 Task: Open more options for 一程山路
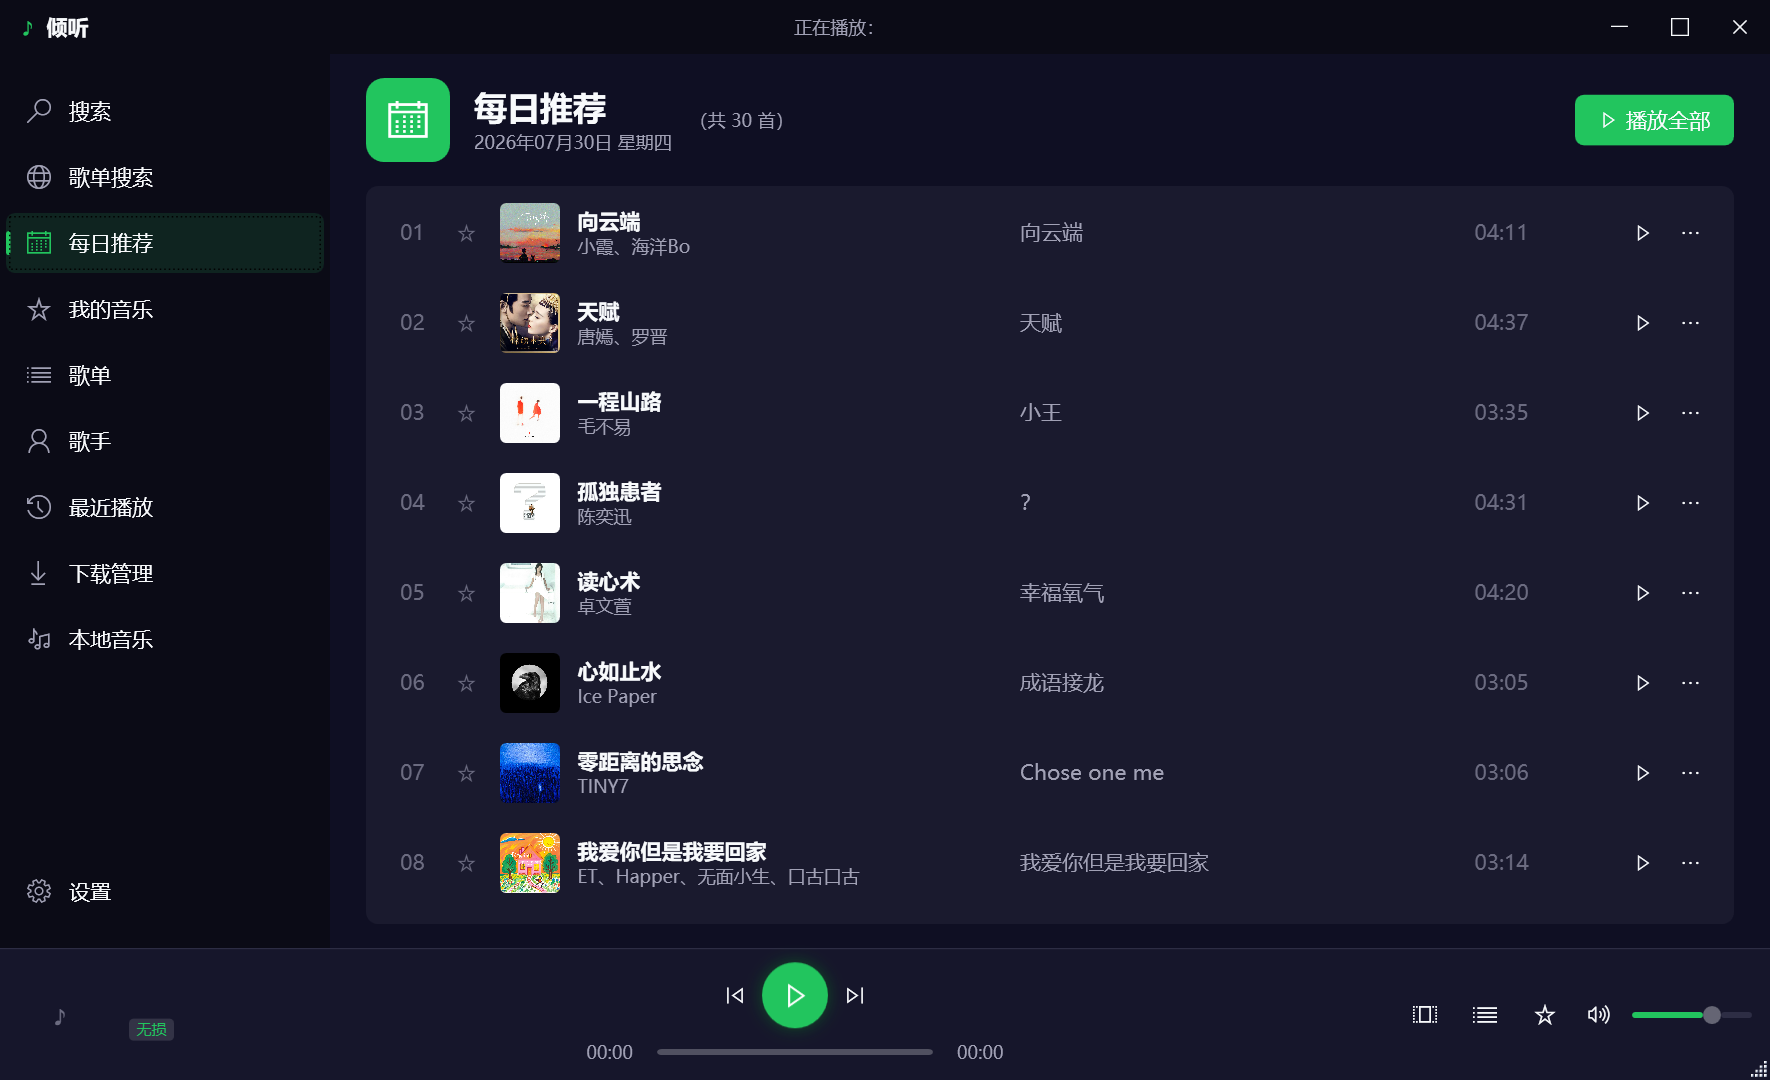(1690, 413)
